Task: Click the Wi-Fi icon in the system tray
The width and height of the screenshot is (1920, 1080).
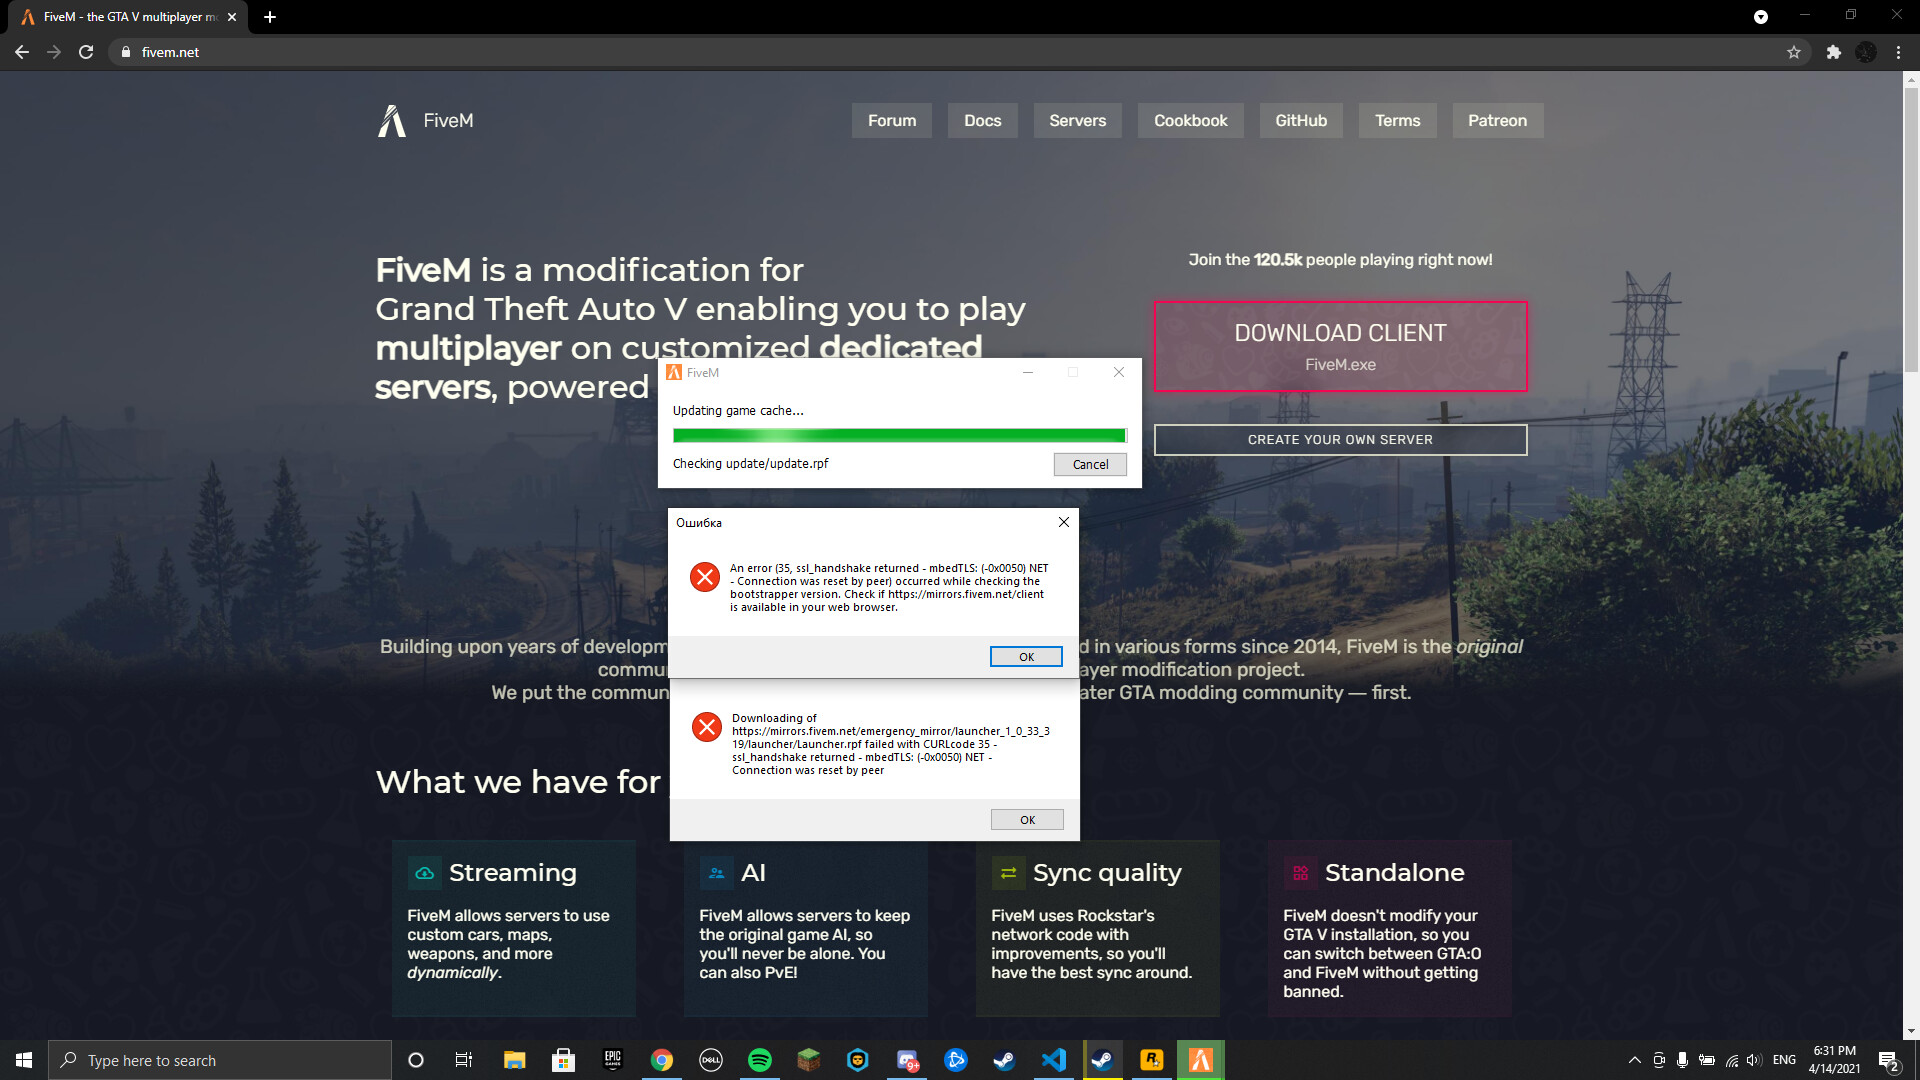Action: [1730, 1060]
